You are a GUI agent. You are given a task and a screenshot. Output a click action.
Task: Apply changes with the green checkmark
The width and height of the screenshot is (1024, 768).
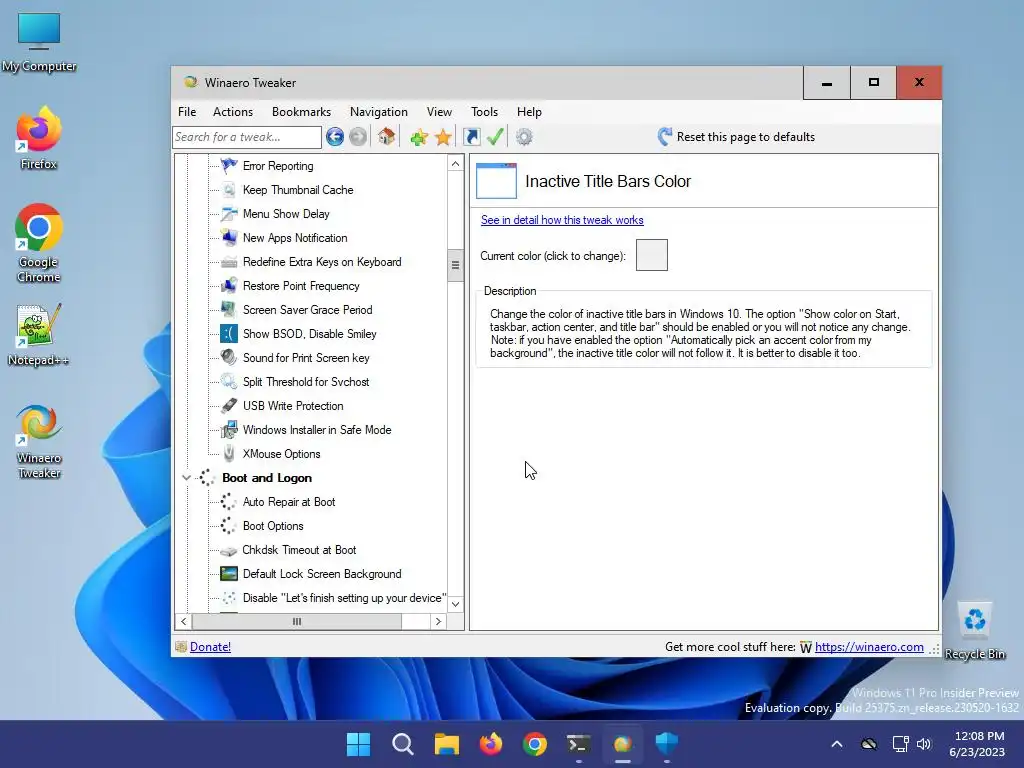tap(495, 136)
